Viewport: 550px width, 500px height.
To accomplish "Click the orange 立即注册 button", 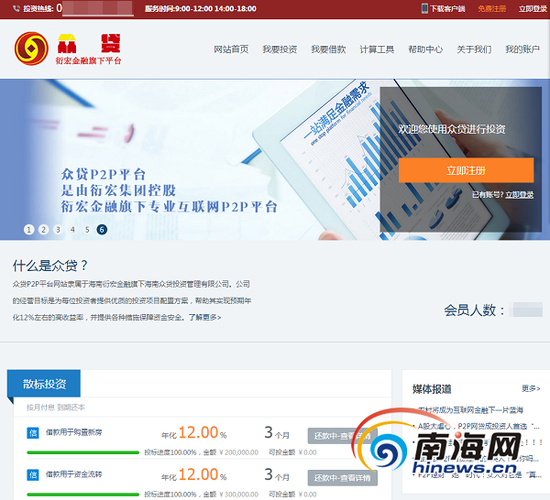I will click(466, 170).
